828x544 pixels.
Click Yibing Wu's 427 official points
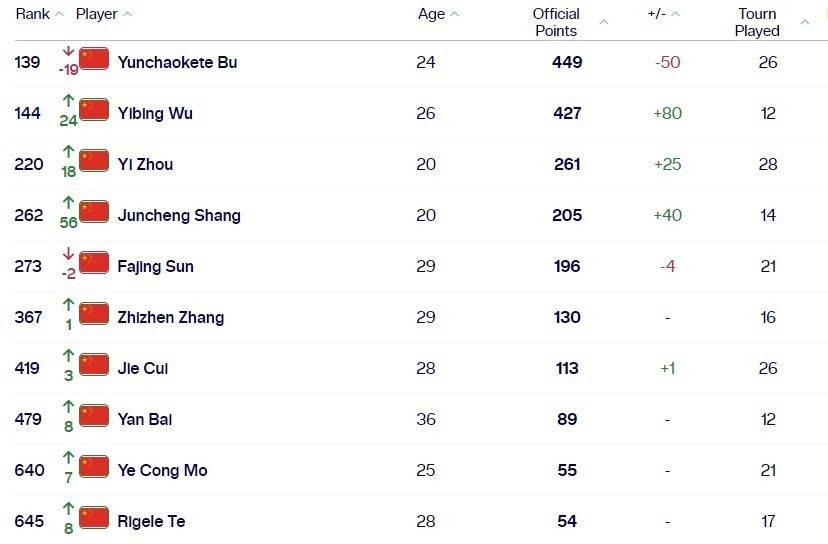(567, 113)
